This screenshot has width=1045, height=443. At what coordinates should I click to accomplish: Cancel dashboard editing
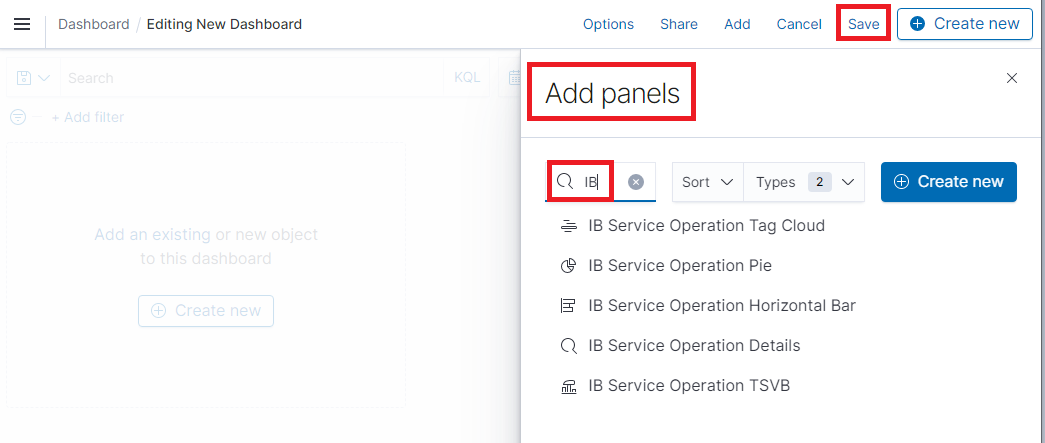pos(799,24)
